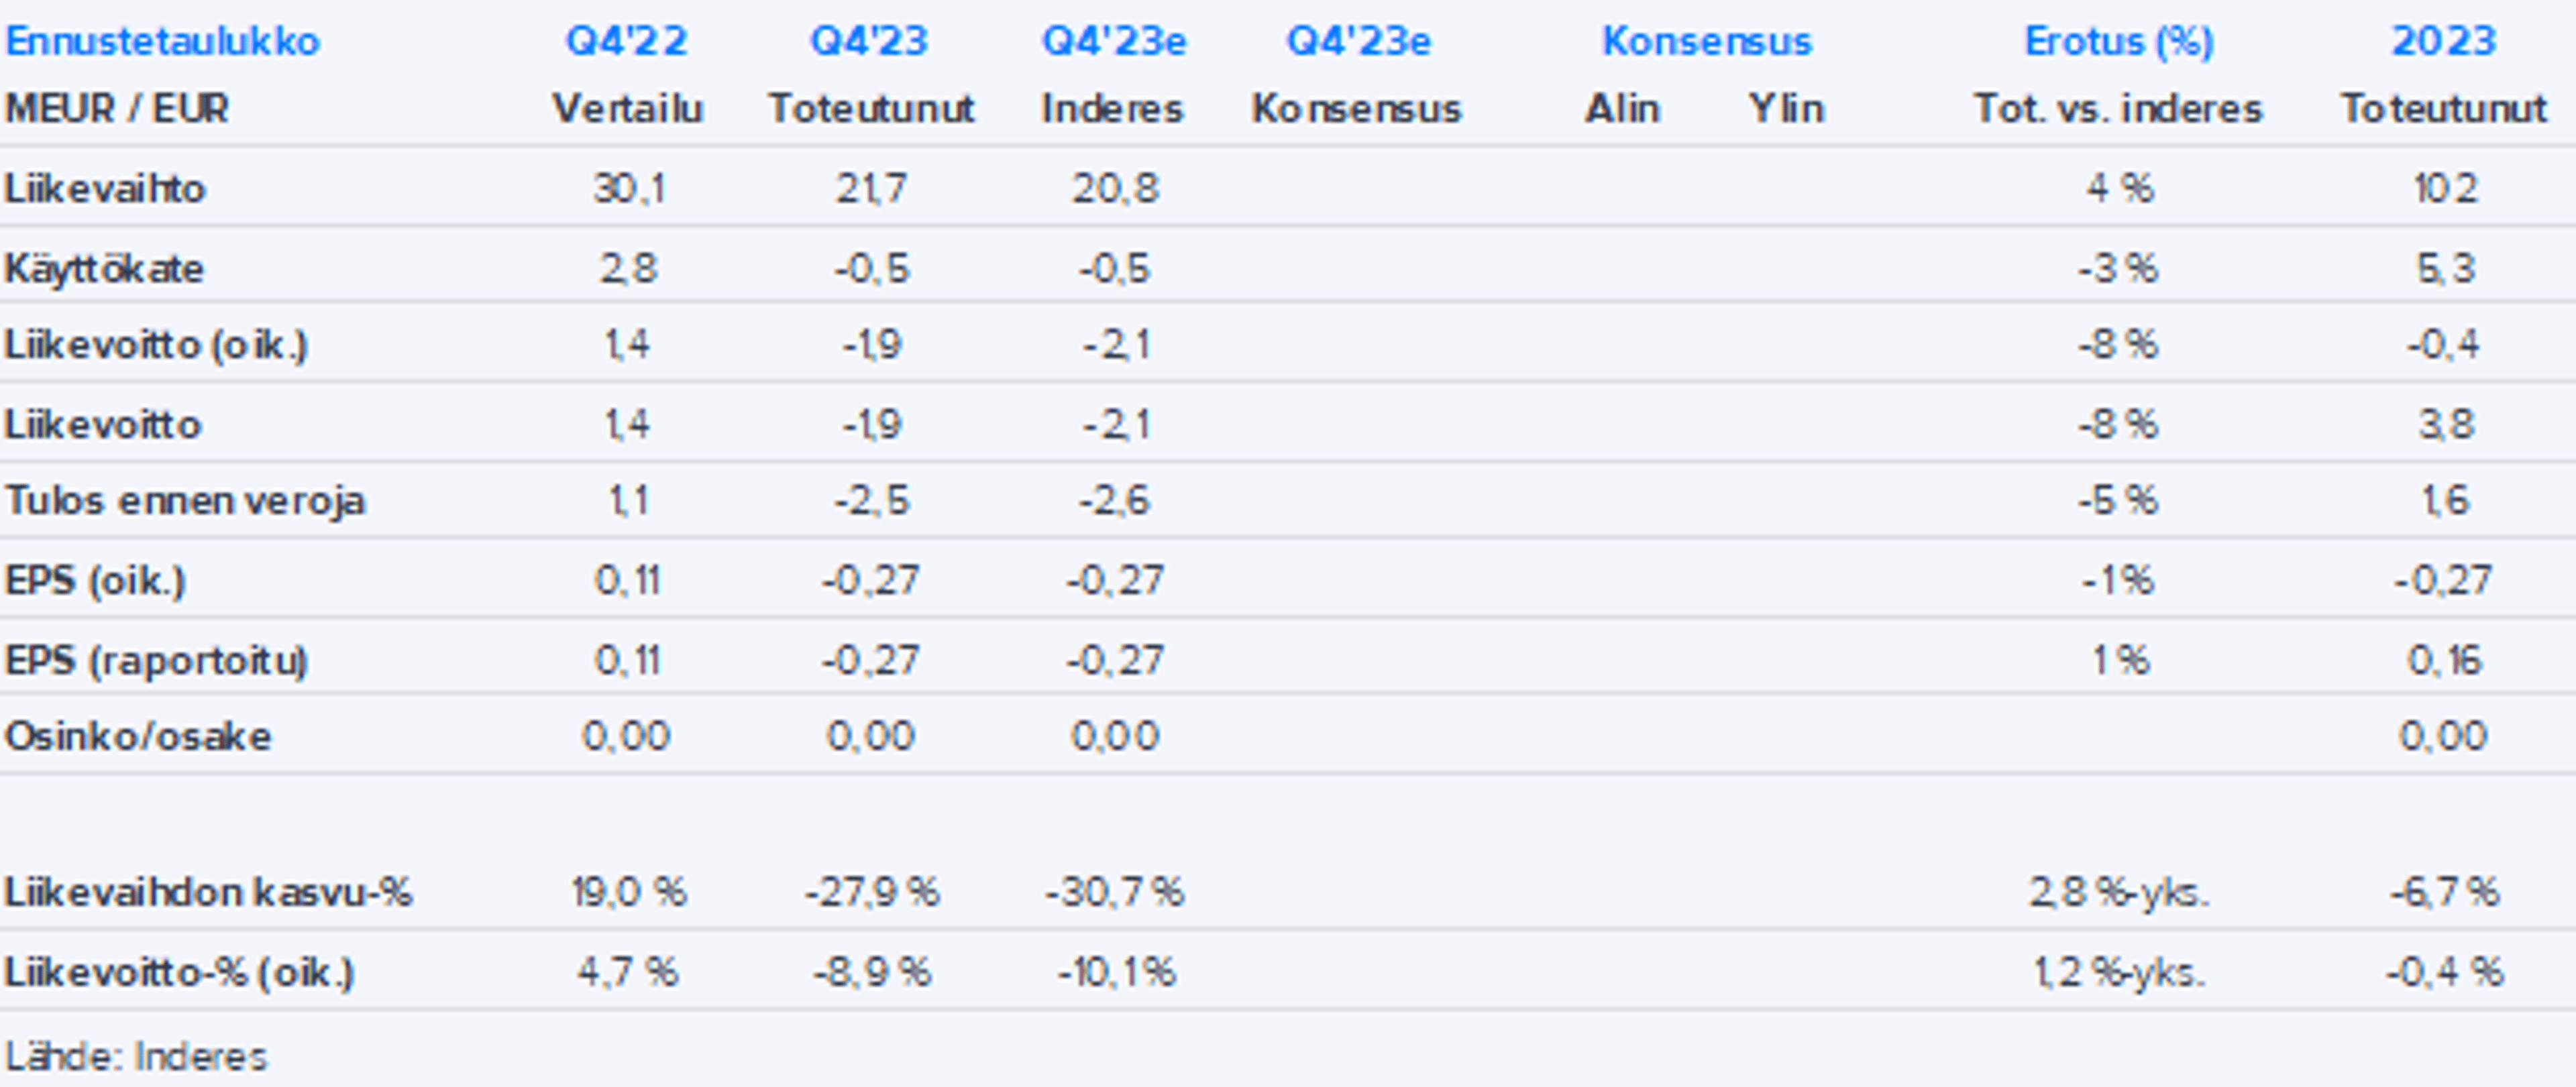Screen dimensions: 2576x1087
Task: Click the Alin subheader under Konsensus
Action: (x=1622, y=109)
